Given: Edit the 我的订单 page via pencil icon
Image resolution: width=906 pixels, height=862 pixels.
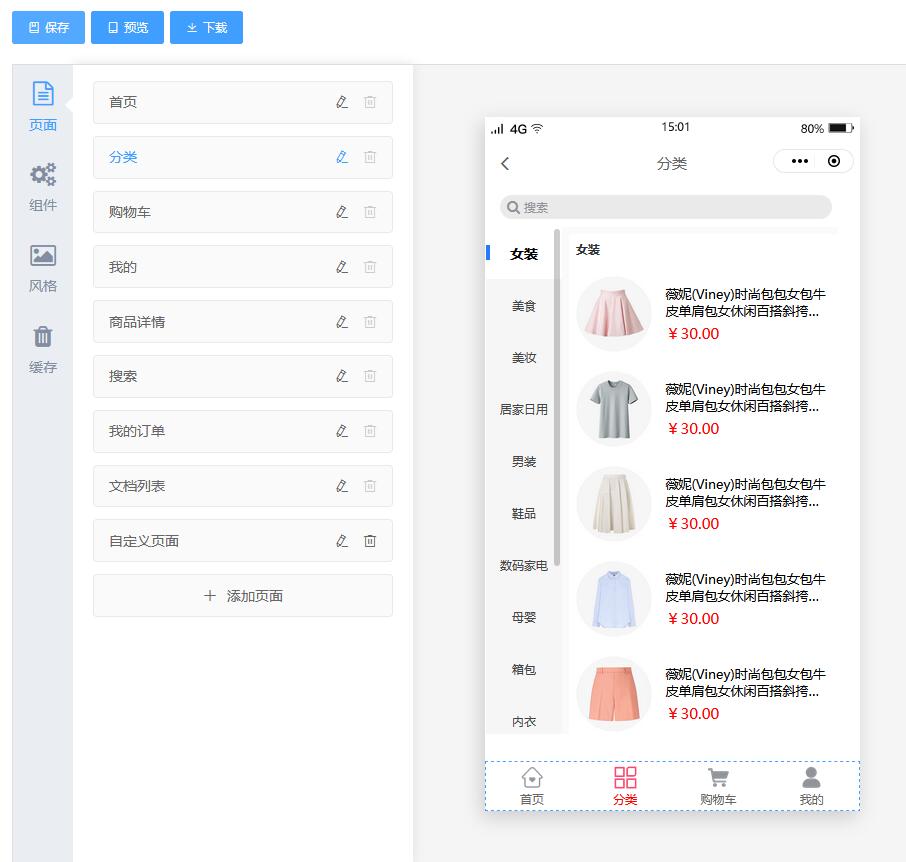Looking at the screenshot, I should pos(342,431).
